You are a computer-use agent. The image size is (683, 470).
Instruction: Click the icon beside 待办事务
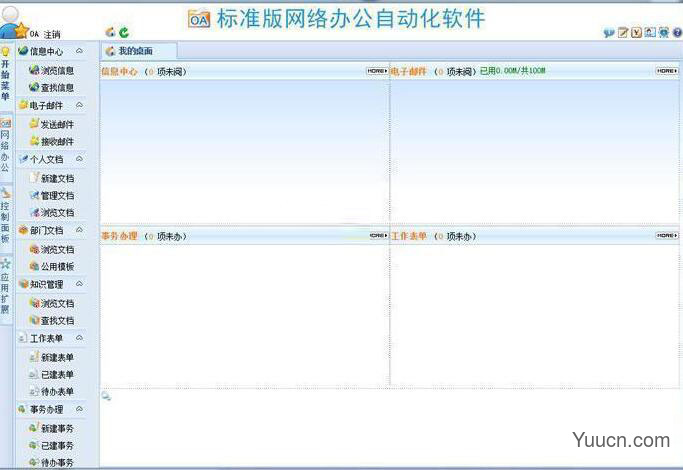click(34, 462)
